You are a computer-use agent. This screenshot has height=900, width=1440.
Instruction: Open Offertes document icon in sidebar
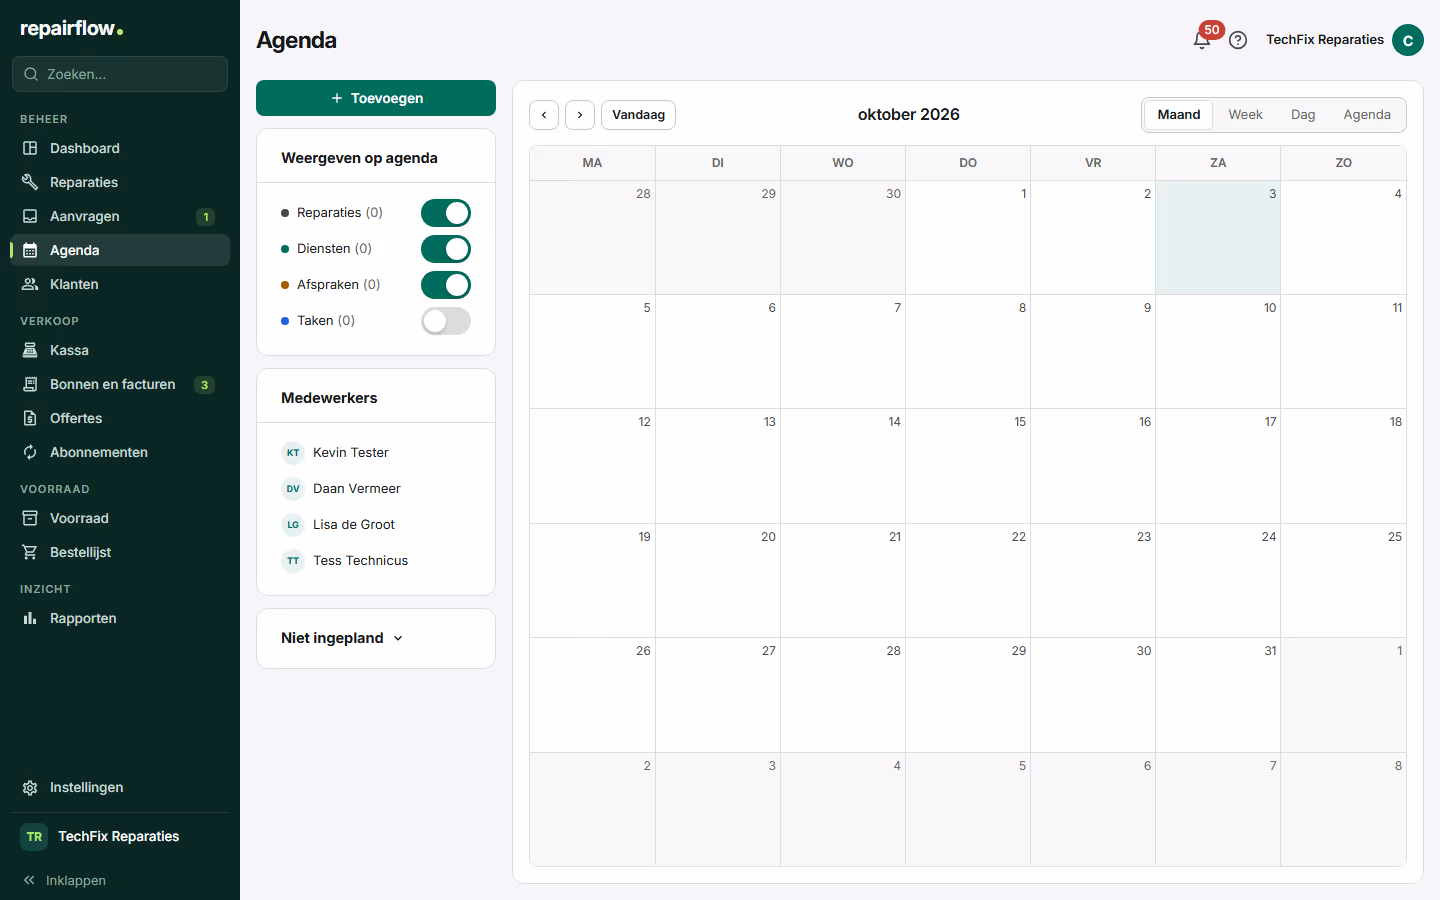click(30, 418)
